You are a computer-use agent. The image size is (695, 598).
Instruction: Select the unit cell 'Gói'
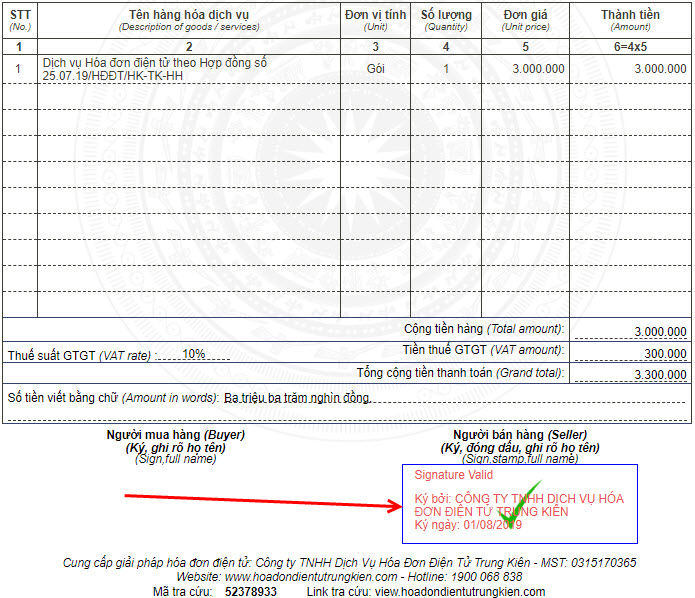[x=375, y=69]
